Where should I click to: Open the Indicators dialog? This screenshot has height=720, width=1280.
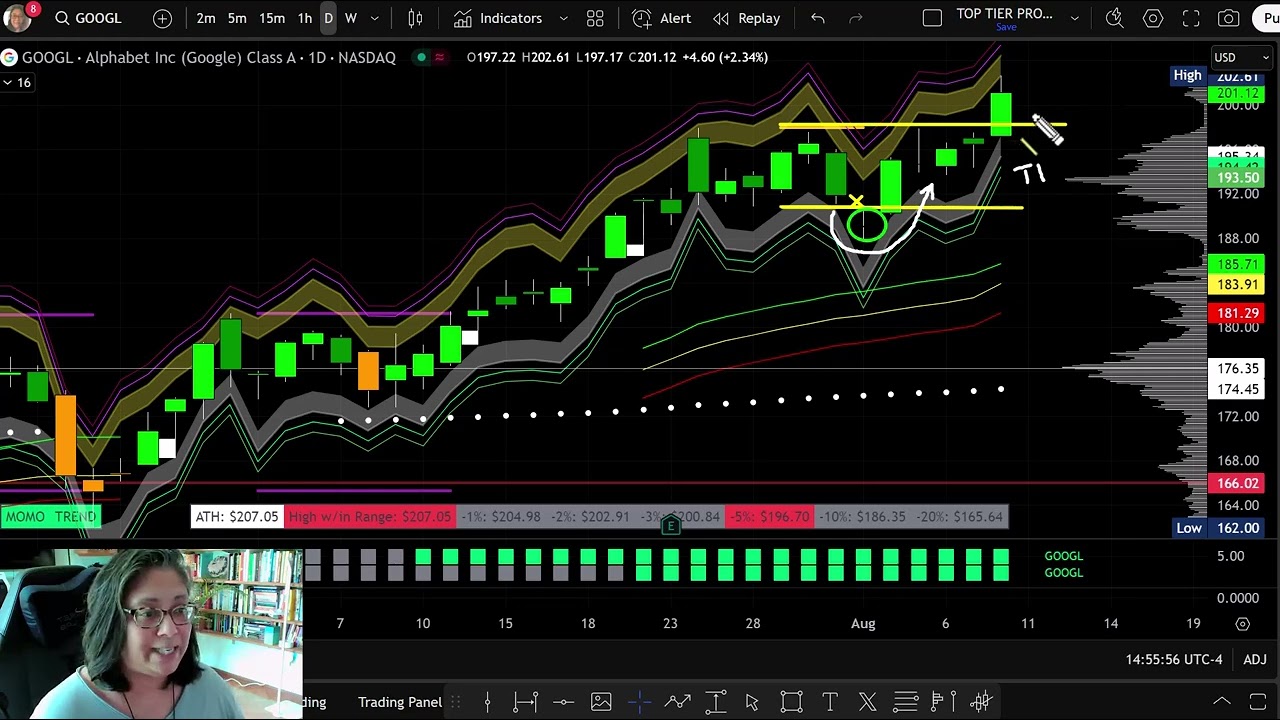click(497, 18)
